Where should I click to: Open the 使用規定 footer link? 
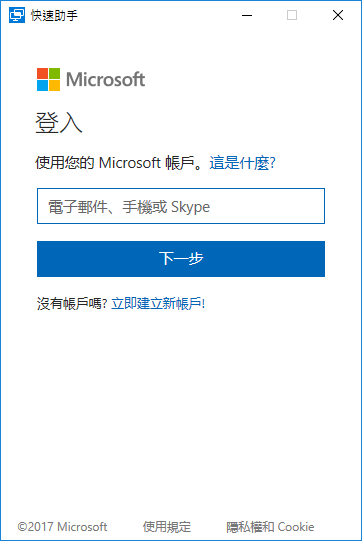pos(167,527)
